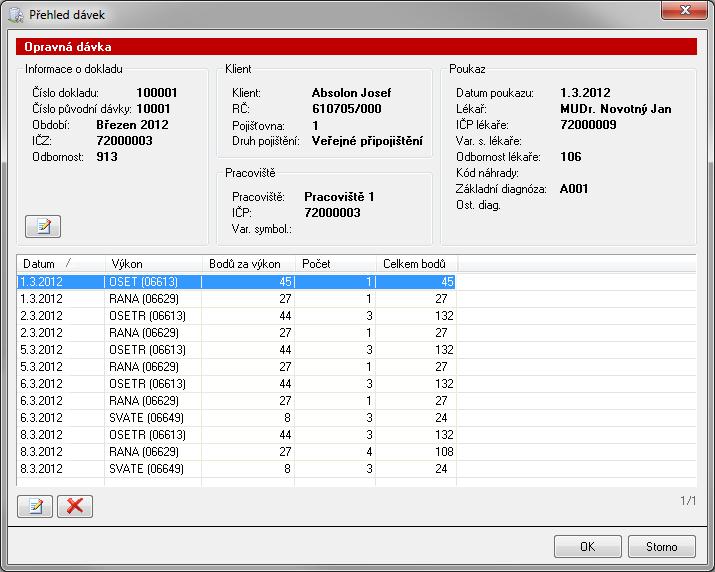Click the workplace IČP value 72000003
715x572 pixels.
click(332, 213)
